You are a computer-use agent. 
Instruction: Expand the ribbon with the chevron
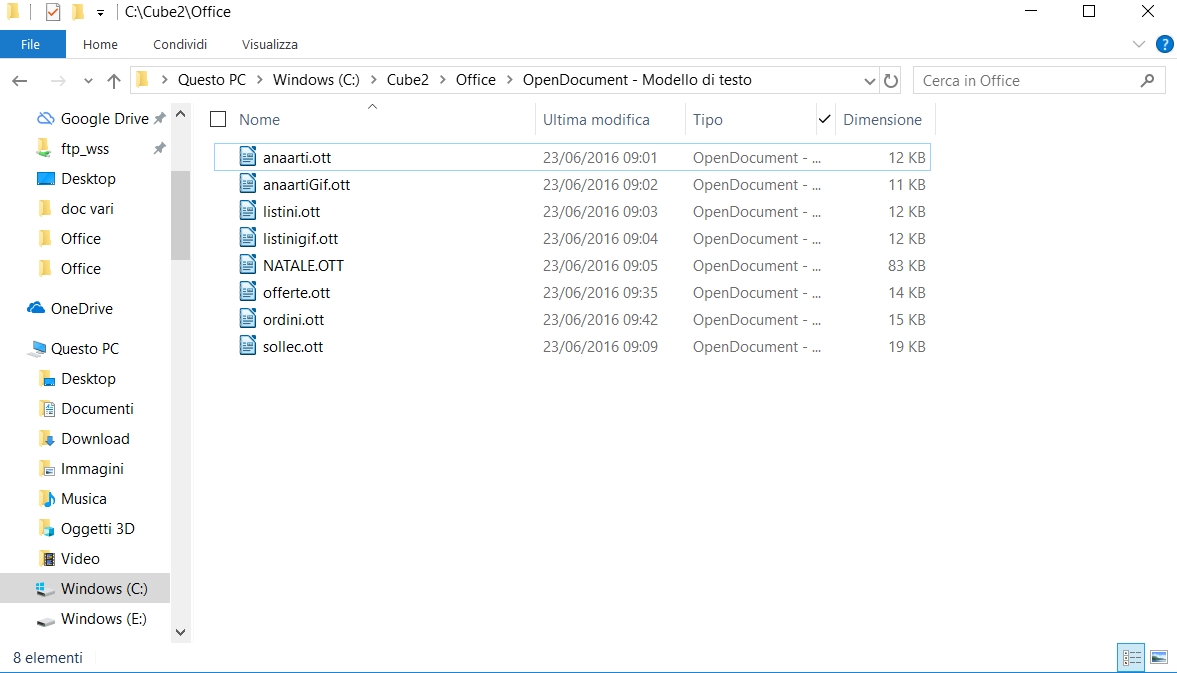[1139, 44]
